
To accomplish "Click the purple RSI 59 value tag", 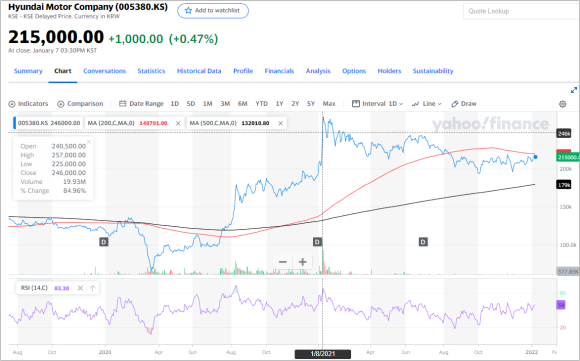I will point(561,305).
